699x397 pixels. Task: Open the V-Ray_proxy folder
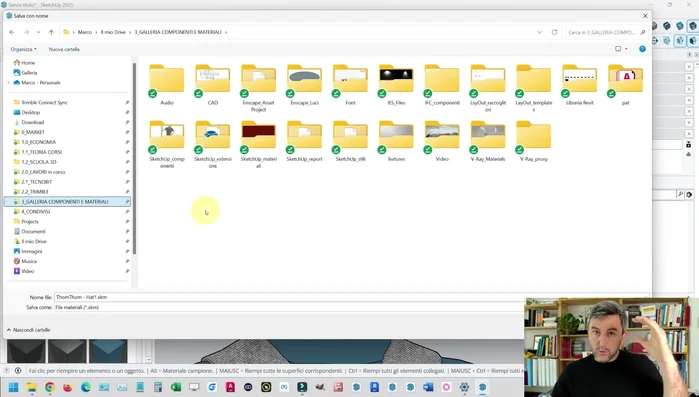tap(534, 141)
